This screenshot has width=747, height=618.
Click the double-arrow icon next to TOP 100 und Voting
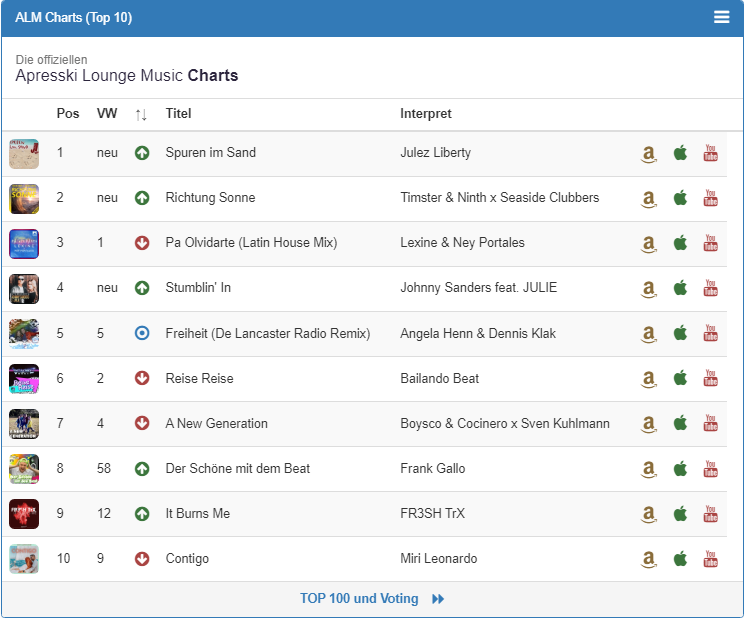pyautogui.click(x=438, y=599)
